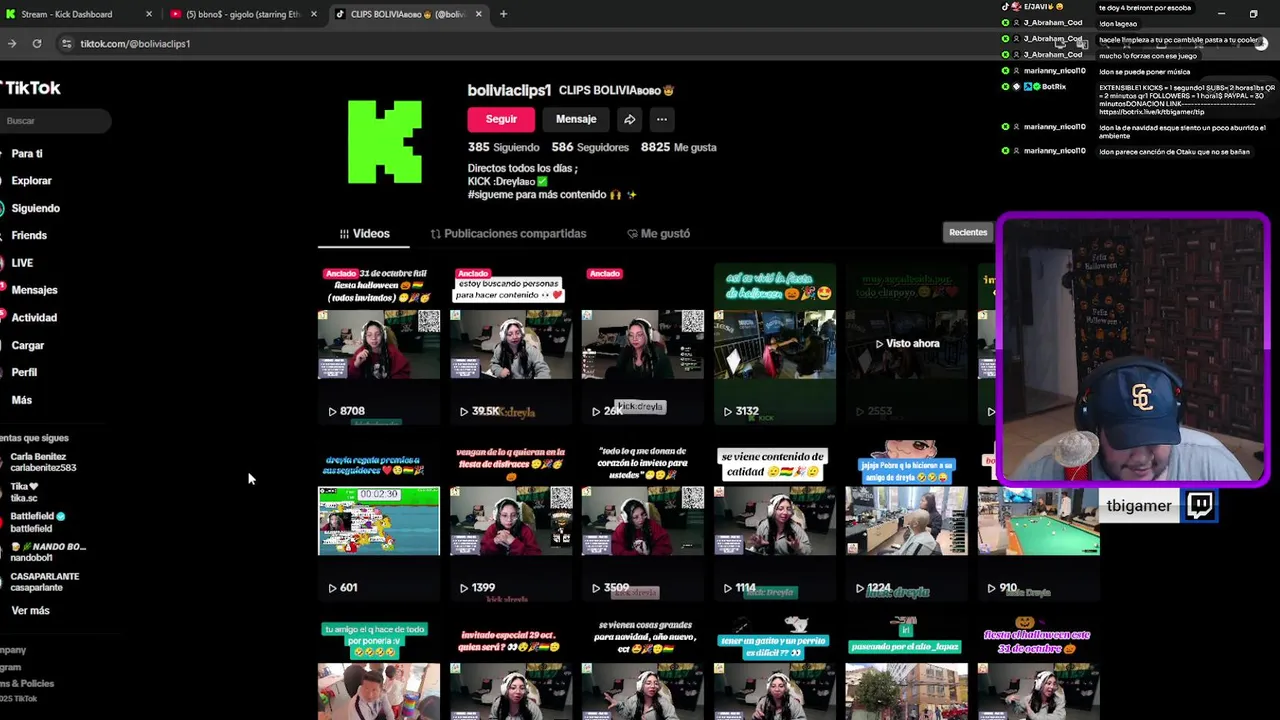Click the TikTok logo in sidebar
The width and height of the screenshot is (1280, 720).
click(30, 88)
